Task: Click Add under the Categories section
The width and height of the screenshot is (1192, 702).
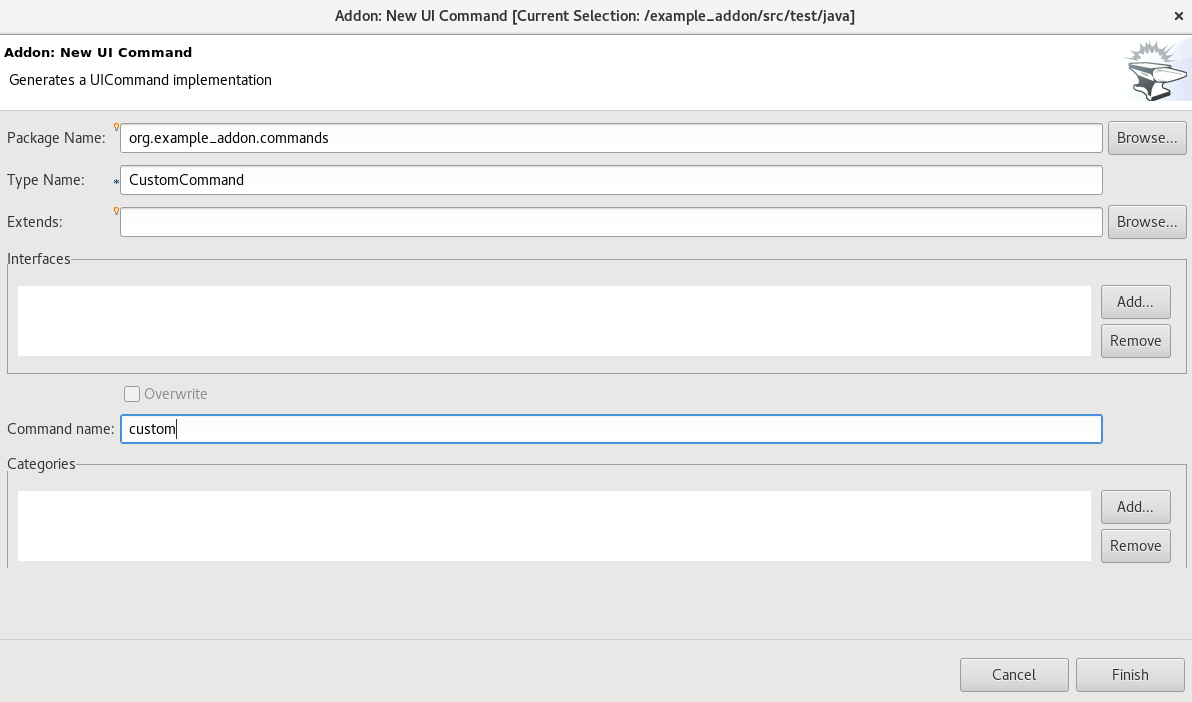Action: pos(1135,506)
